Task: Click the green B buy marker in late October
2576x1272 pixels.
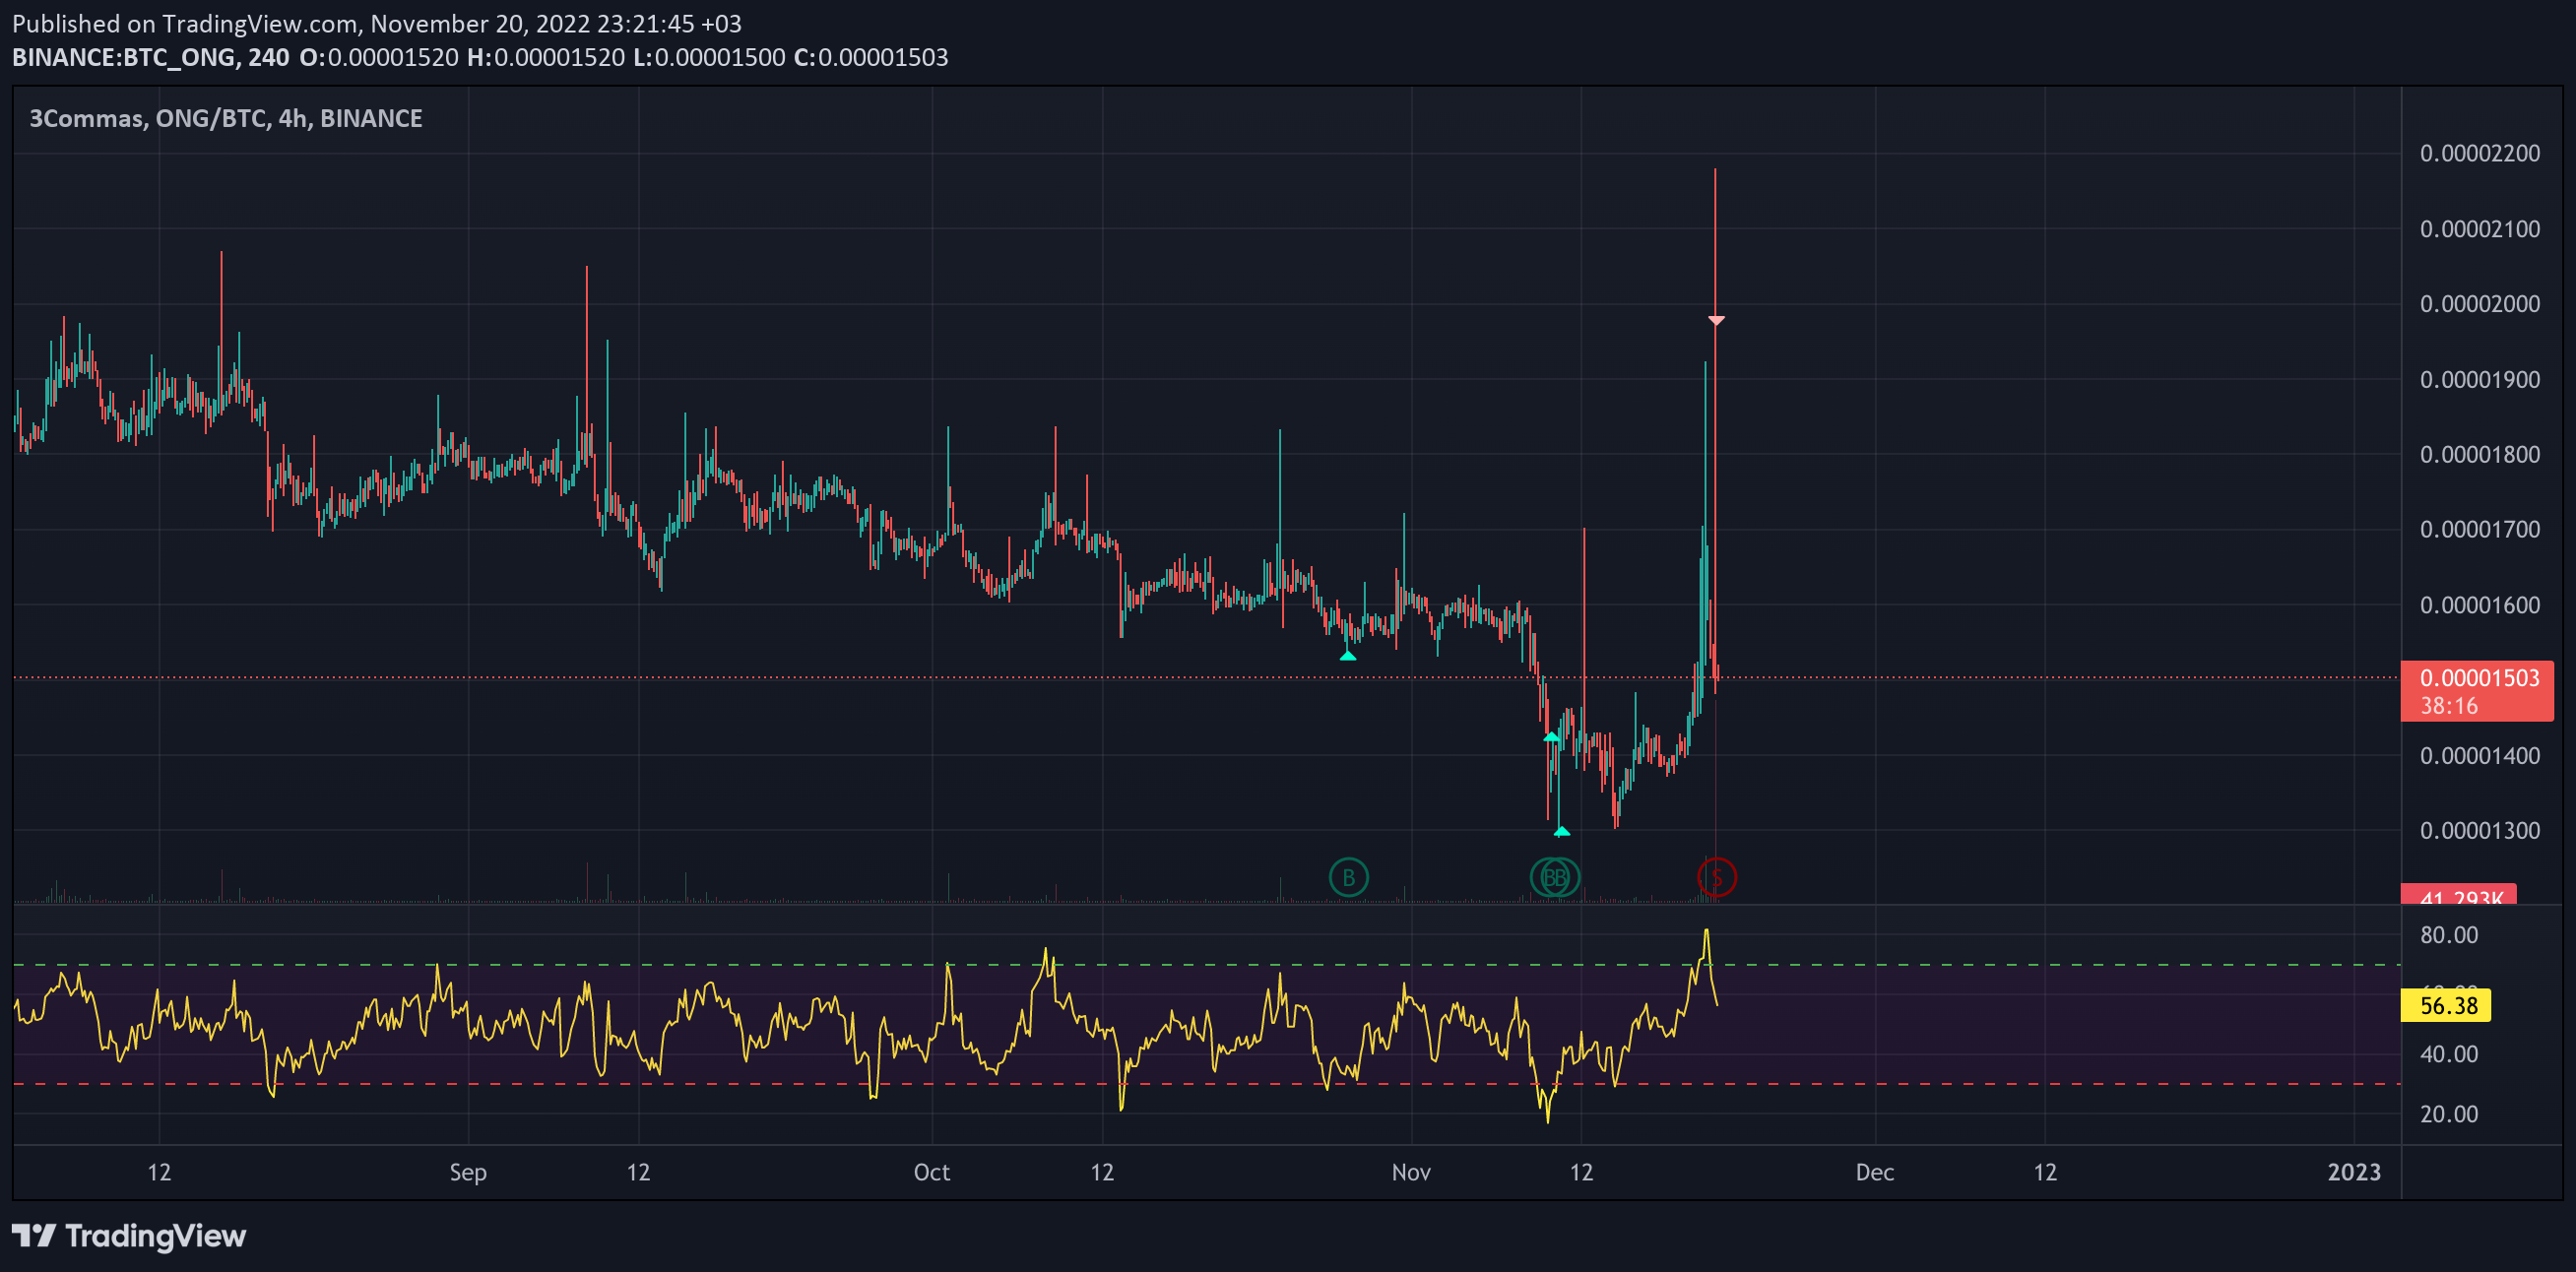Action: click(x=1348, y=877)
